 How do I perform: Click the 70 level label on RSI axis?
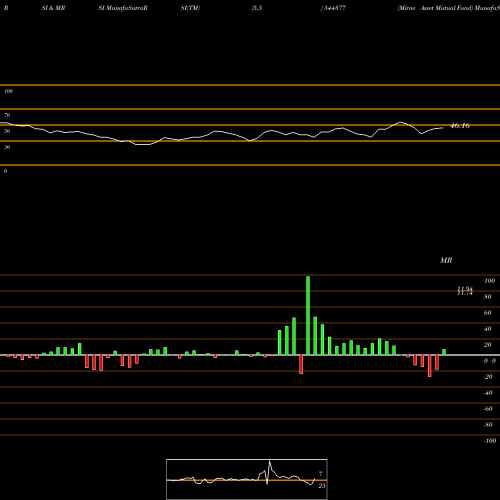(7, 115)
